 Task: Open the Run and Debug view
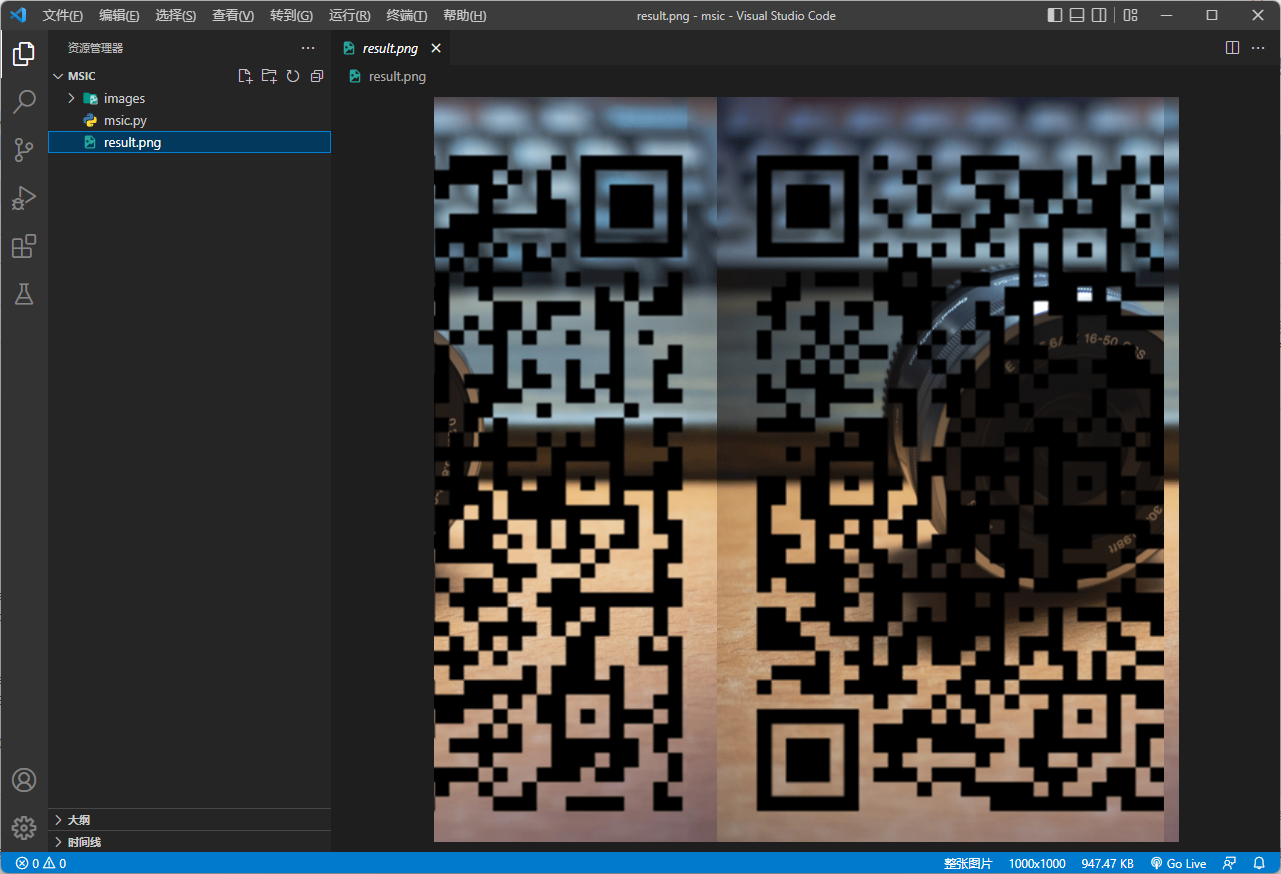tap(24, 198)
